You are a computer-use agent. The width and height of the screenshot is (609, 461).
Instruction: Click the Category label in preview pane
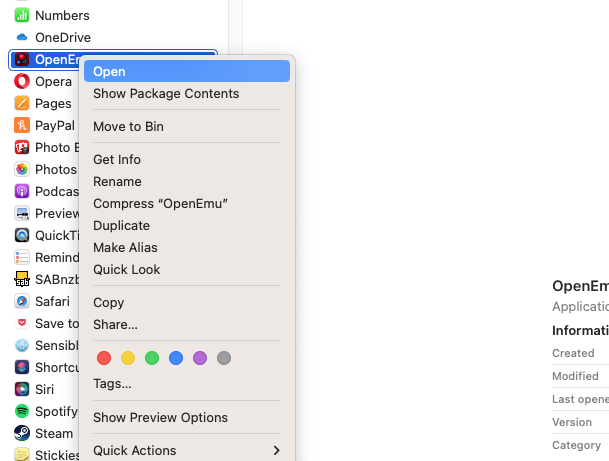pos(576,445)
